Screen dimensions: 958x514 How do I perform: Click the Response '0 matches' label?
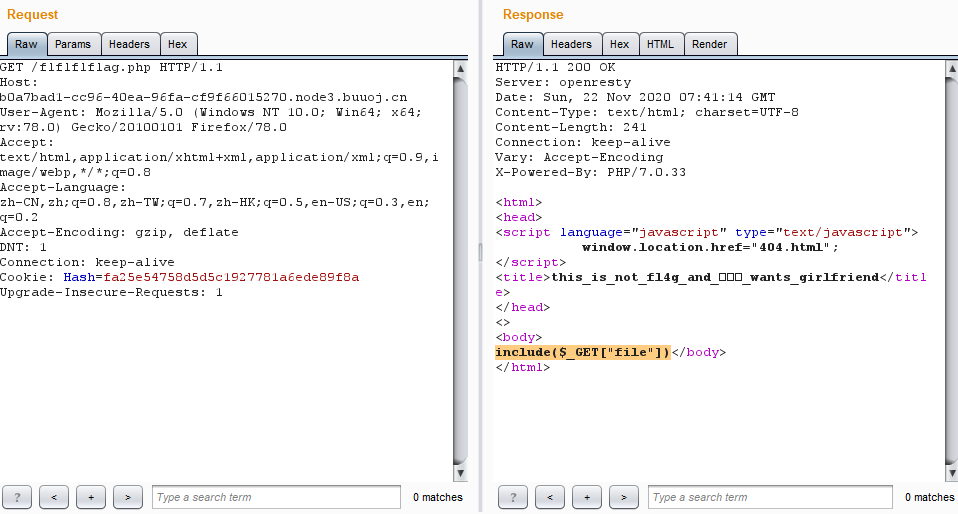929,497
